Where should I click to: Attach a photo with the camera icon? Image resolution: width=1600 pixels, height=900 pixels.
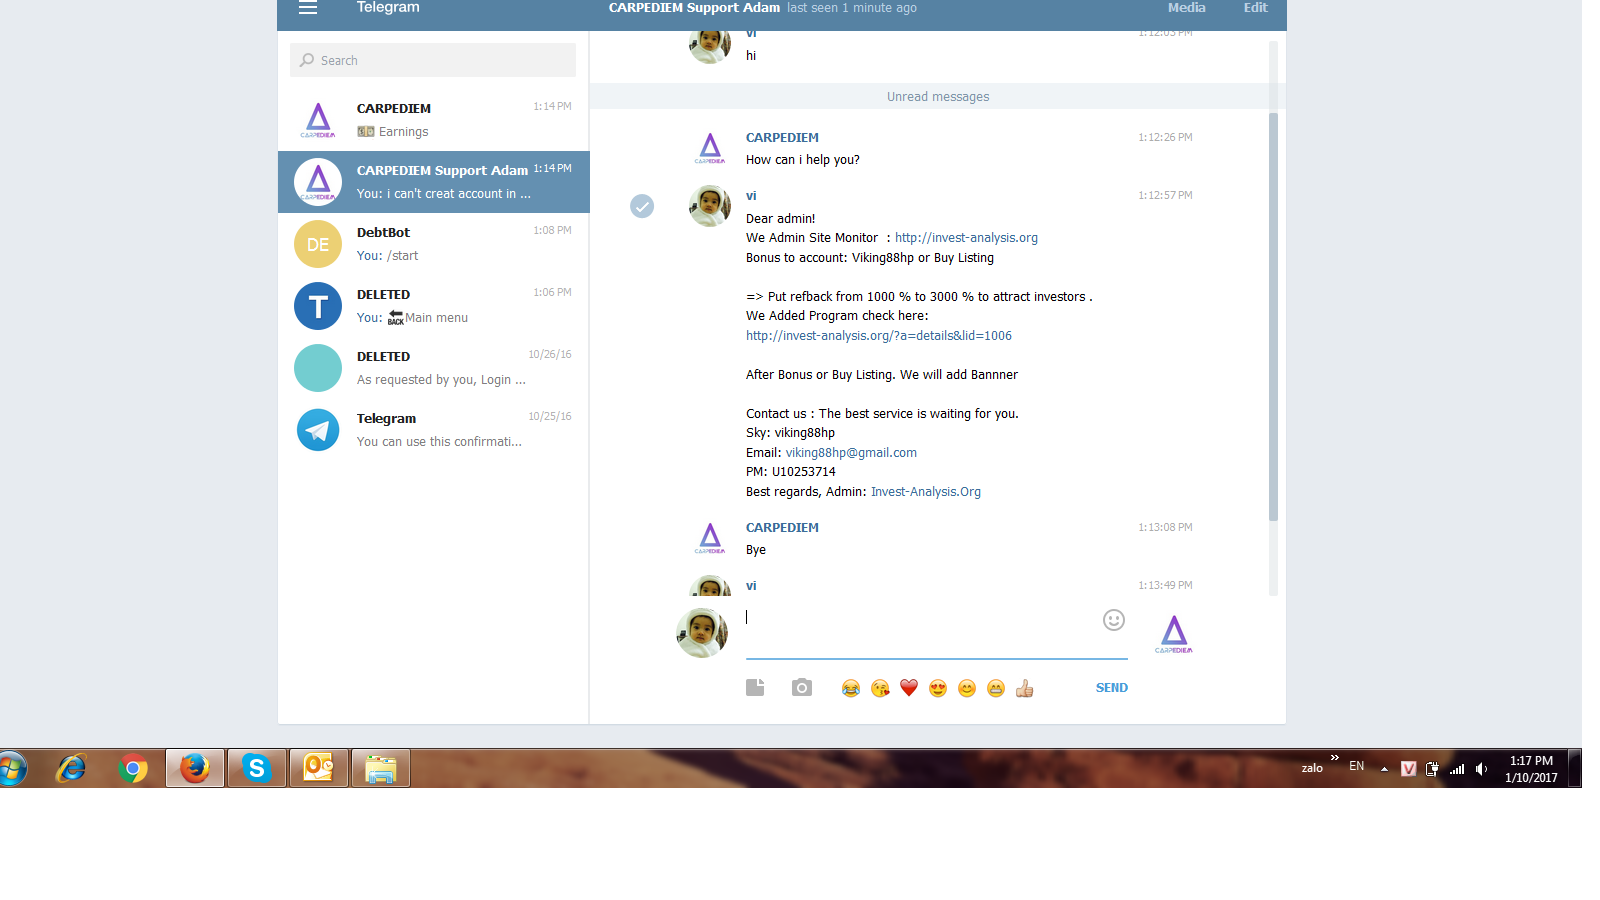(x=802, y=688)
